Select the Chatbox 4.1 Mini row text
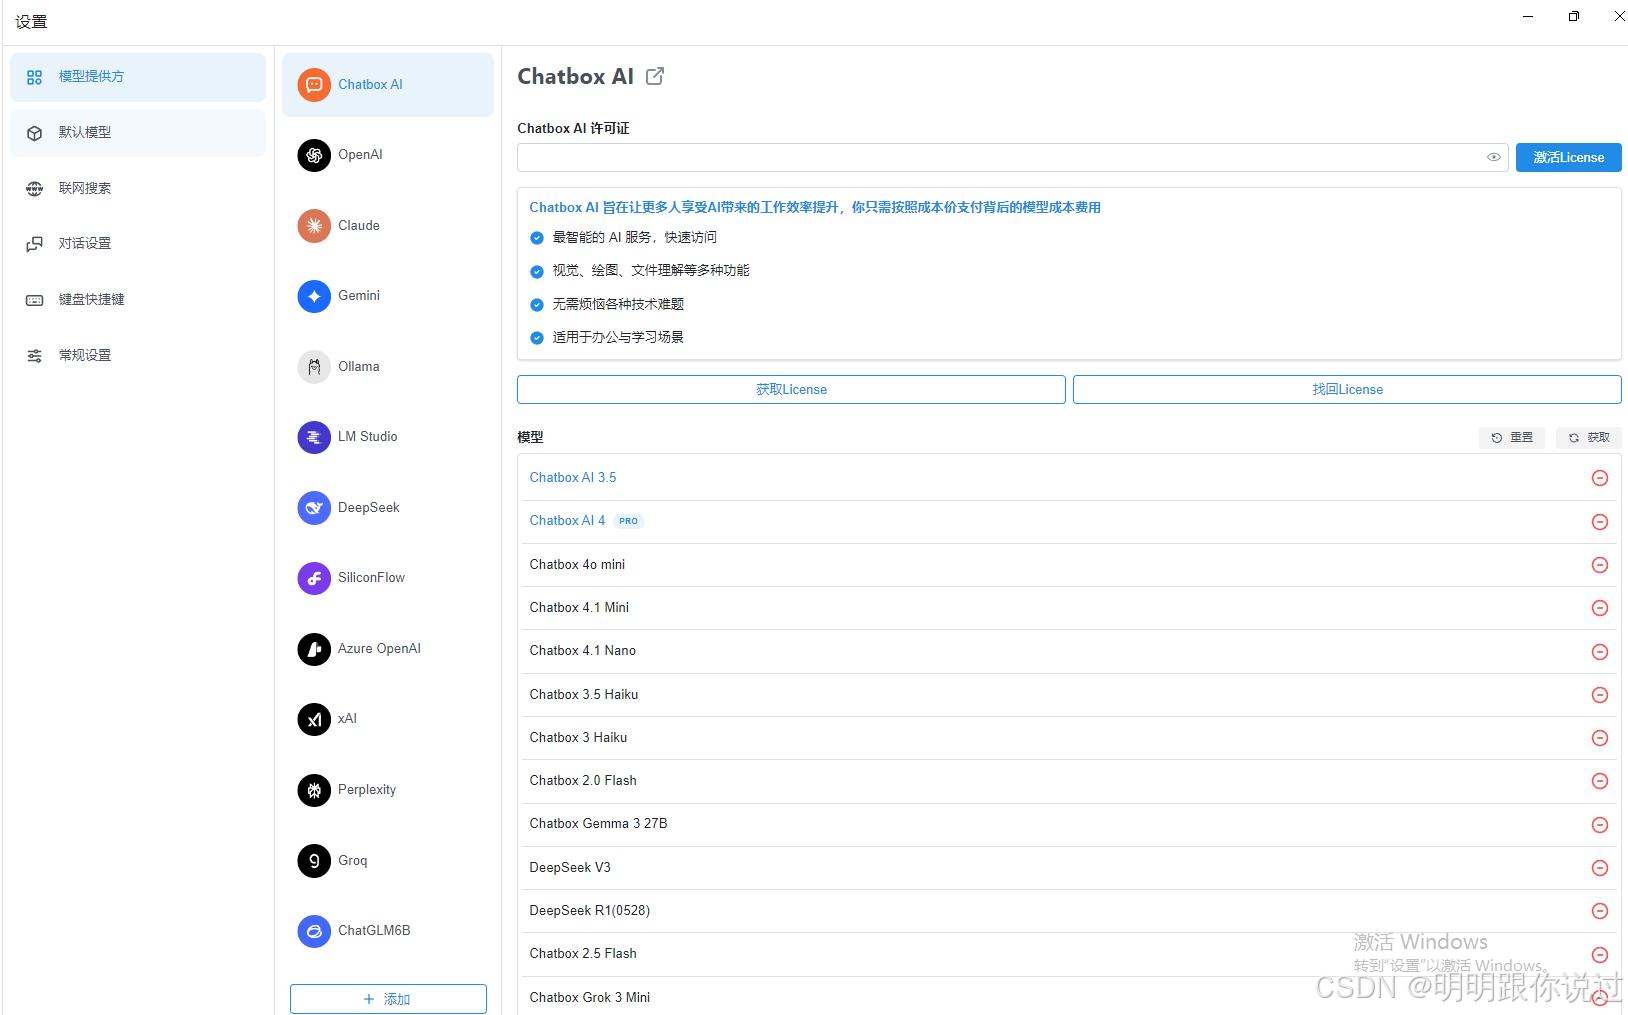 click(x=579, y=608)
